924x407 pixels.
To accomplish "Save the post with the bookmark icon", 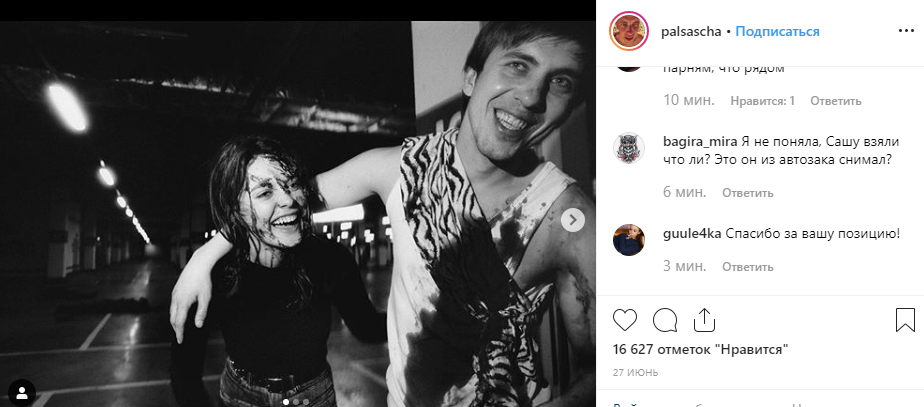I will point(904,320).
